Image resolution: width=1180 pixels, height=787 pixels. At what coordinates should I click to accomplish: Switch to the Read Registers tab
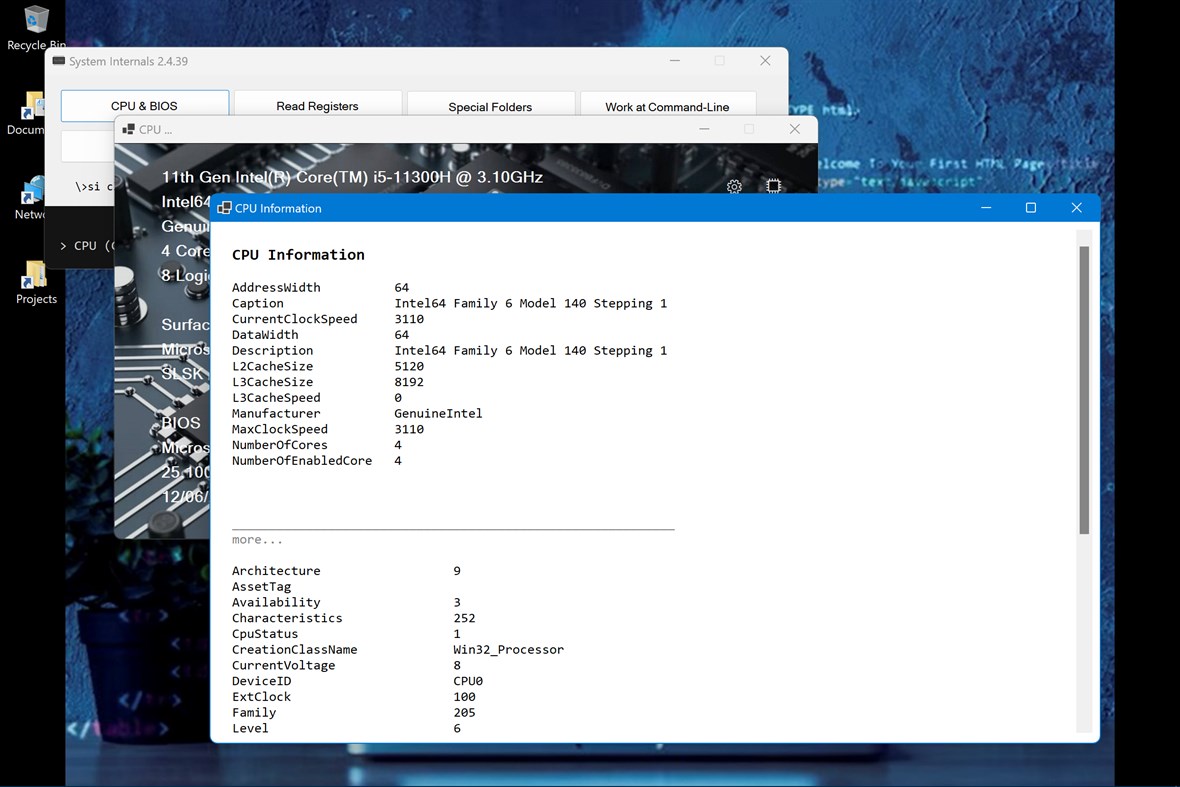pyautogui.click(x=318, y=106)
